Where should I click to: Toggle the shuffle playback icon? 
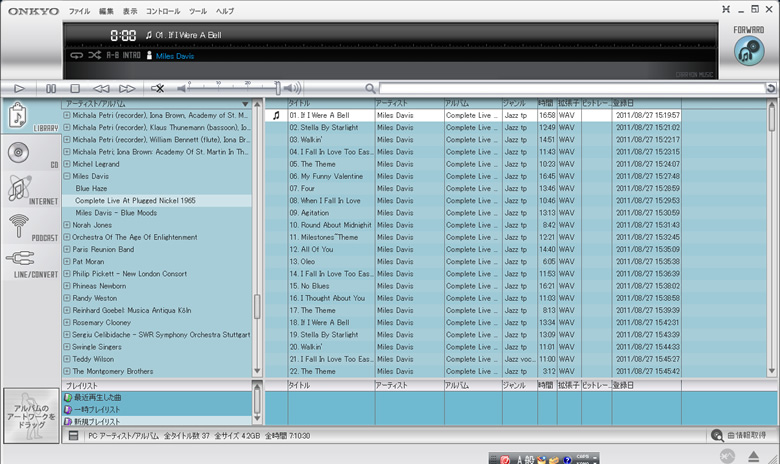(95, 55)
